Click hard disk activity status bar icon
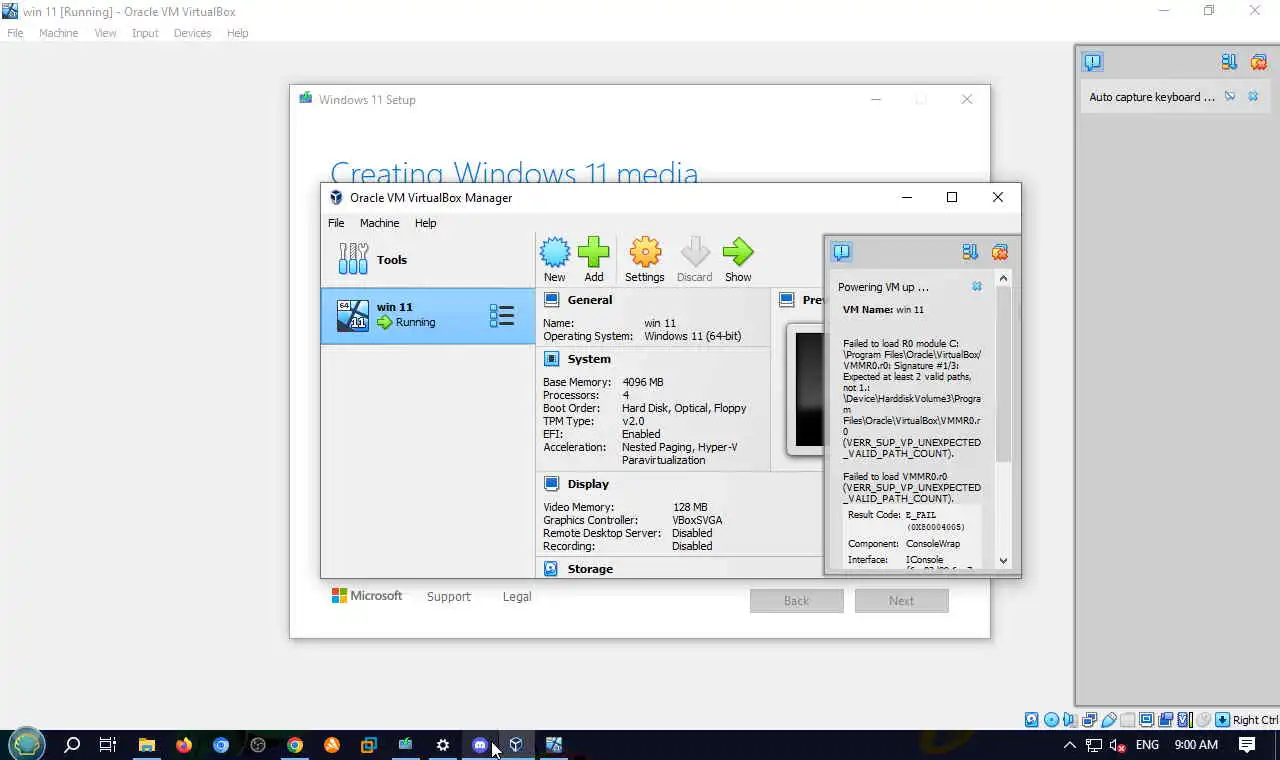This screenshot has height=760, width=1280. [x=1031, y=720]
